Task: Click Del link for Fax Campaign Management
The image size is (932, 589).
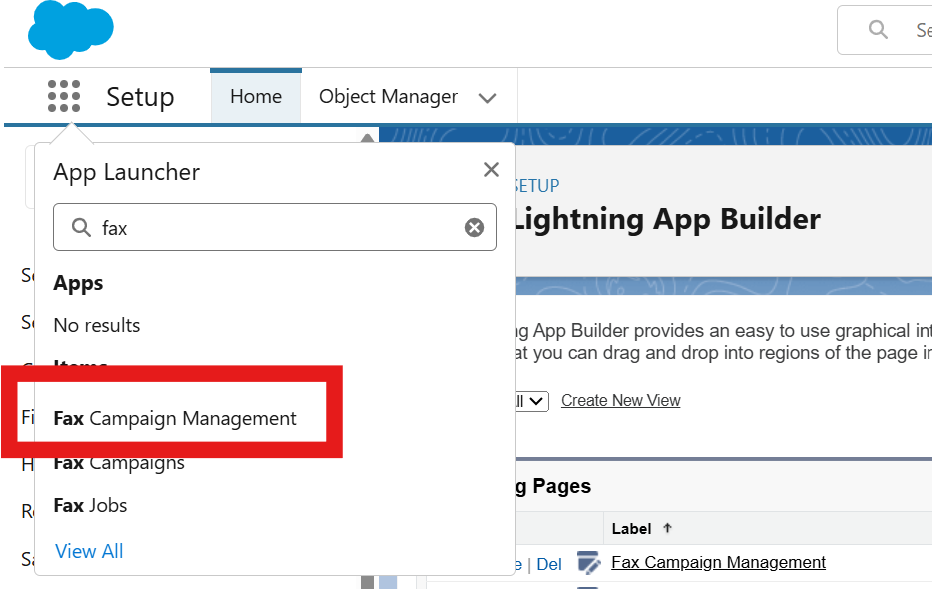Action: tap(549, 564)
